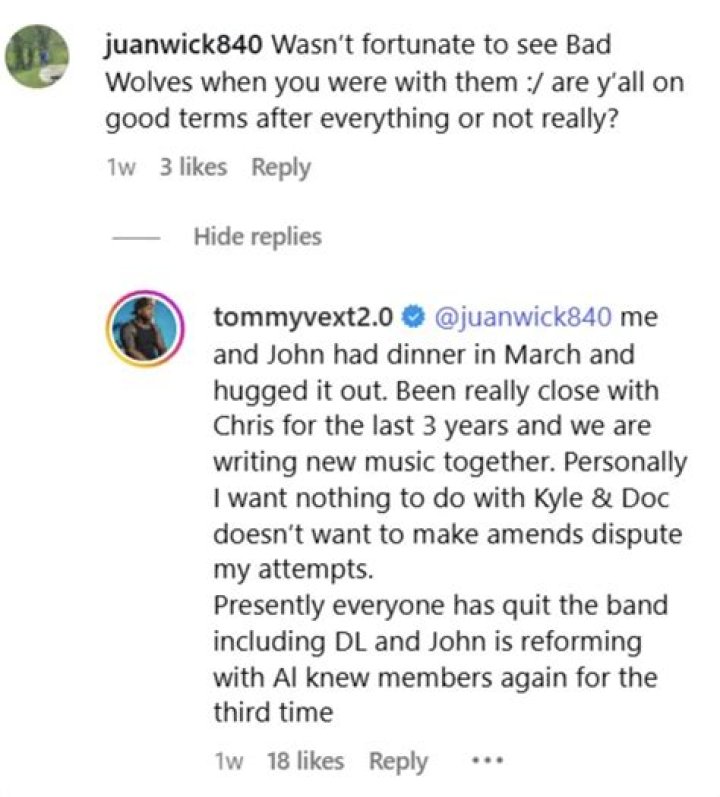Reply to juanwick840's comment

281,167
